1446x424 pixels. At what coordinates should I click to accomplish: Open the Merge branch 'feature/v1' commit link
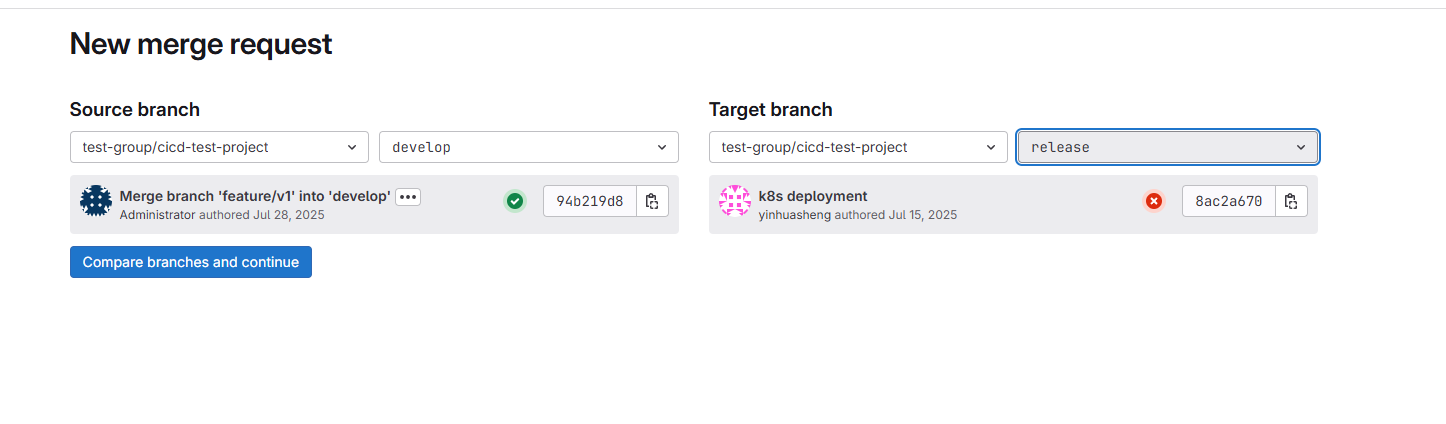click(x=255, y=196)
